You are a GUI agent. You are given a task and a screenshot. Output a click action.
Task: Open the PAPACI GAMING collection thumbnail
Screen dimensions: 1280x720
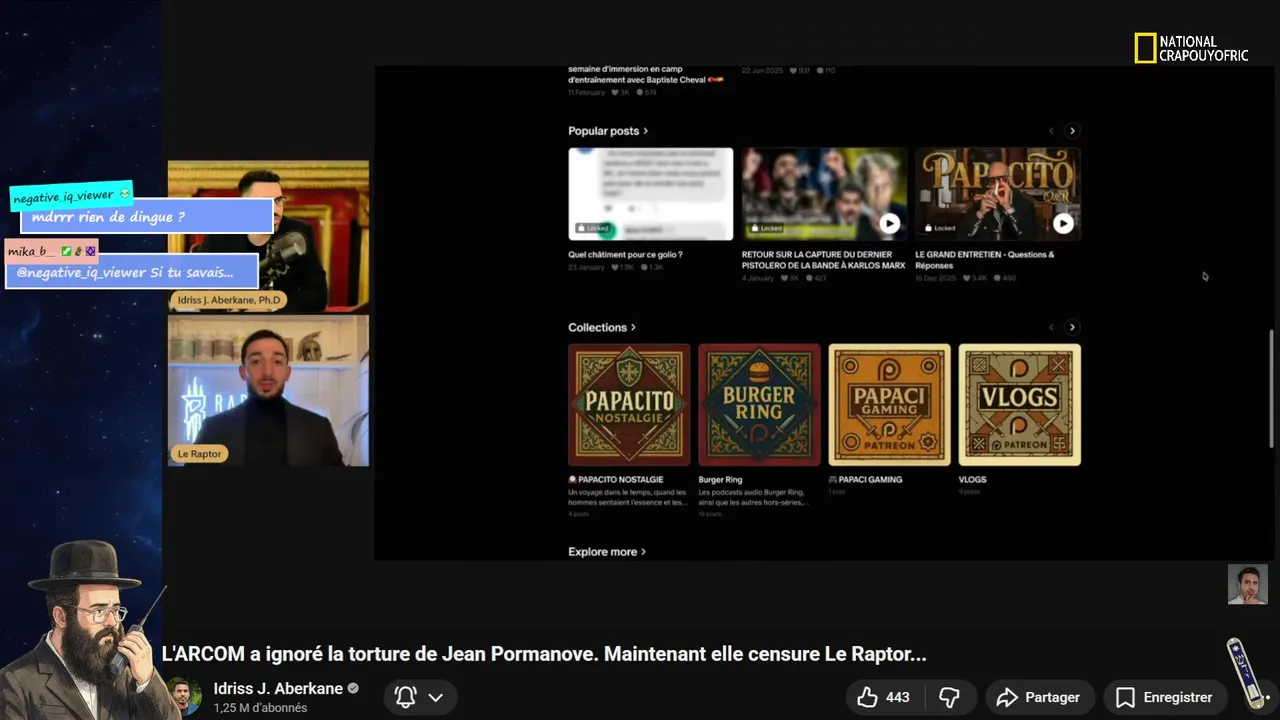click(x=889, y=405)
